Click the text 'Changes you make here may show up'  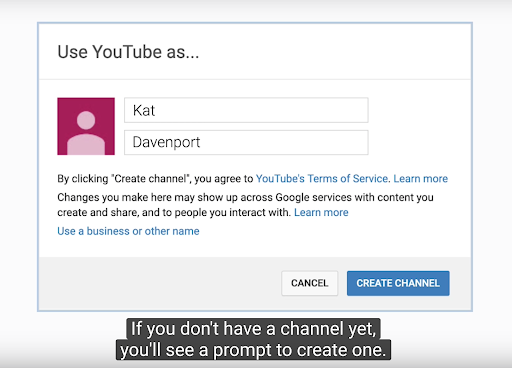147,197
